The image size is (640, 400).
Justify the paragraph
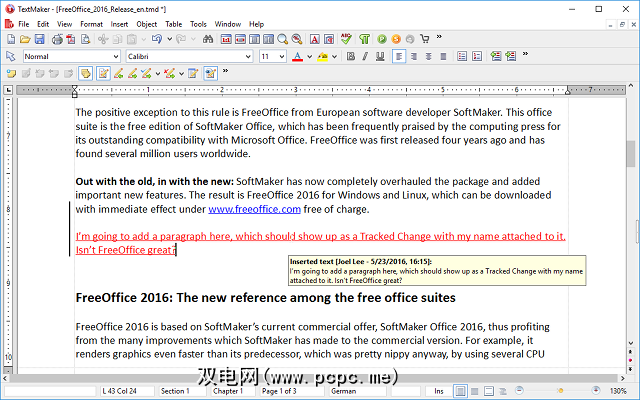coord(443,56)
